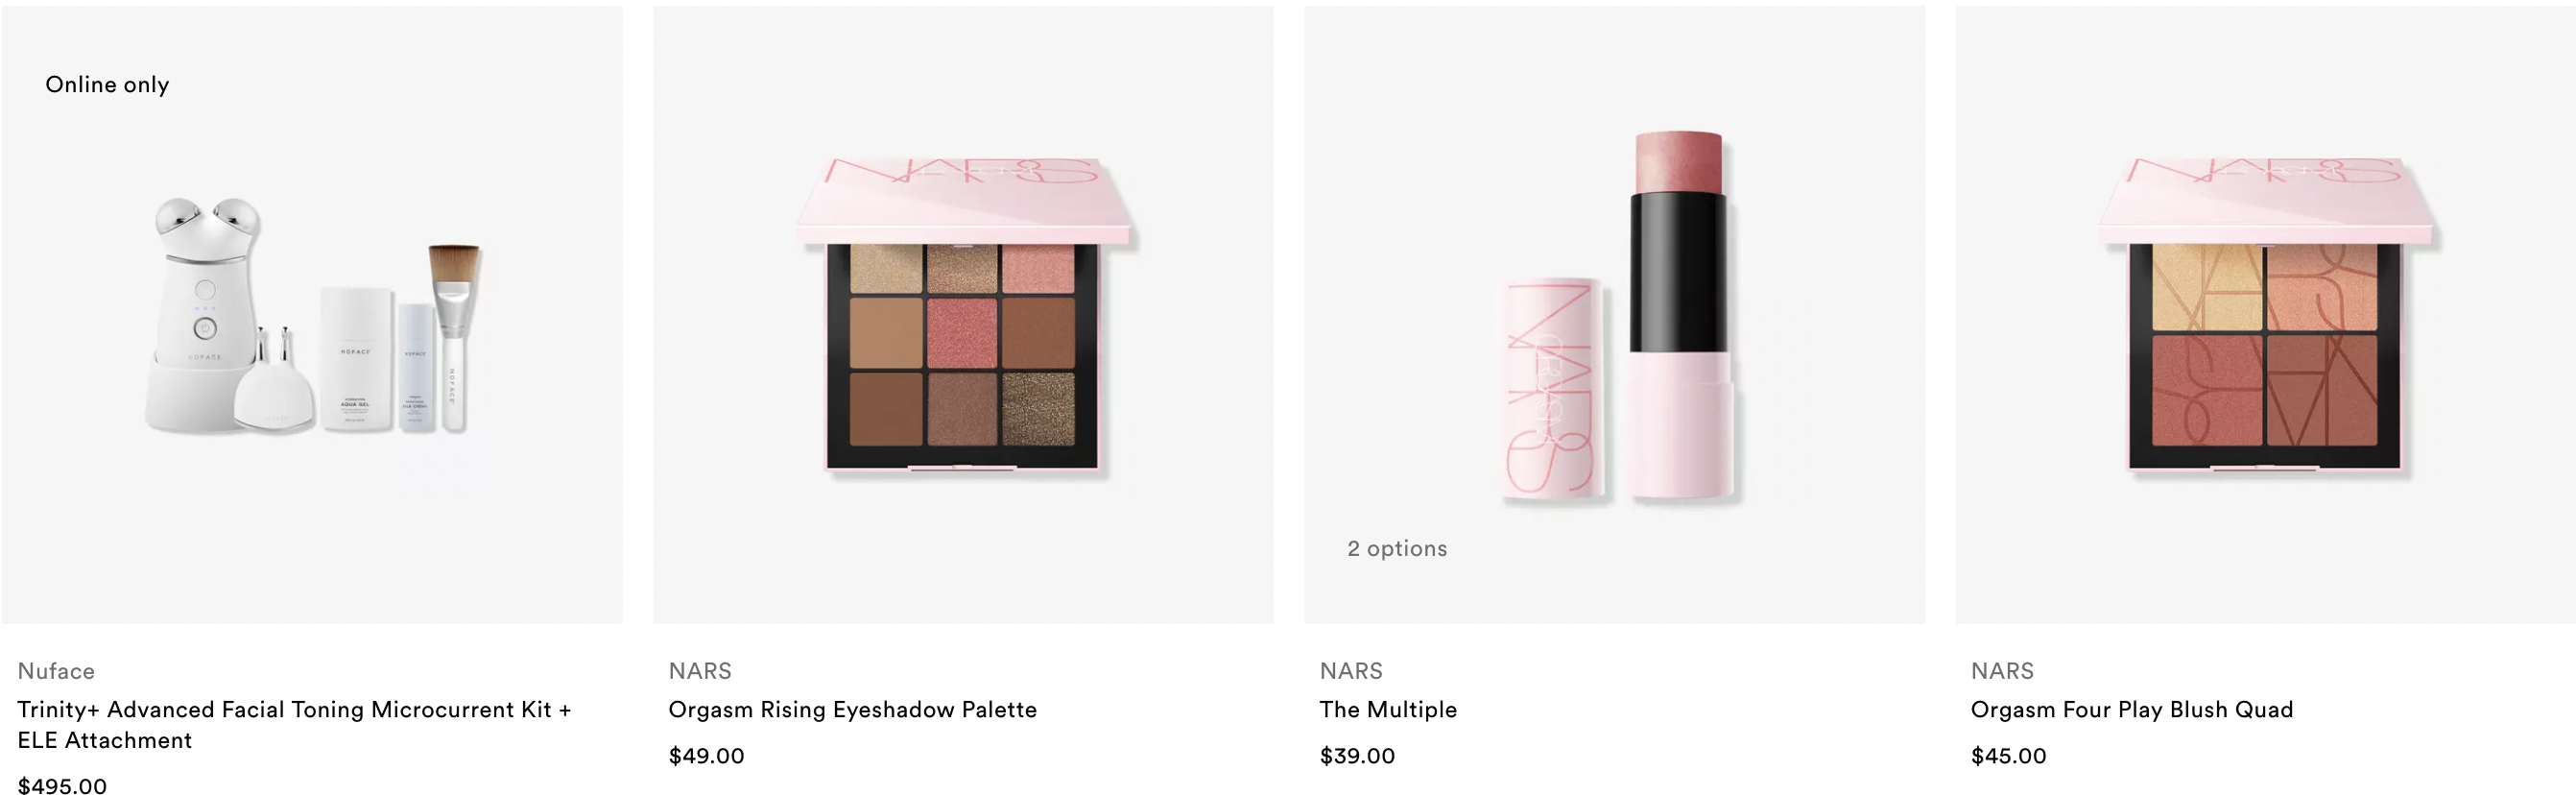This screenshot has height=795, width=2576.
Task: Open The Multiple stick product image
Action: pos(1614,315)
